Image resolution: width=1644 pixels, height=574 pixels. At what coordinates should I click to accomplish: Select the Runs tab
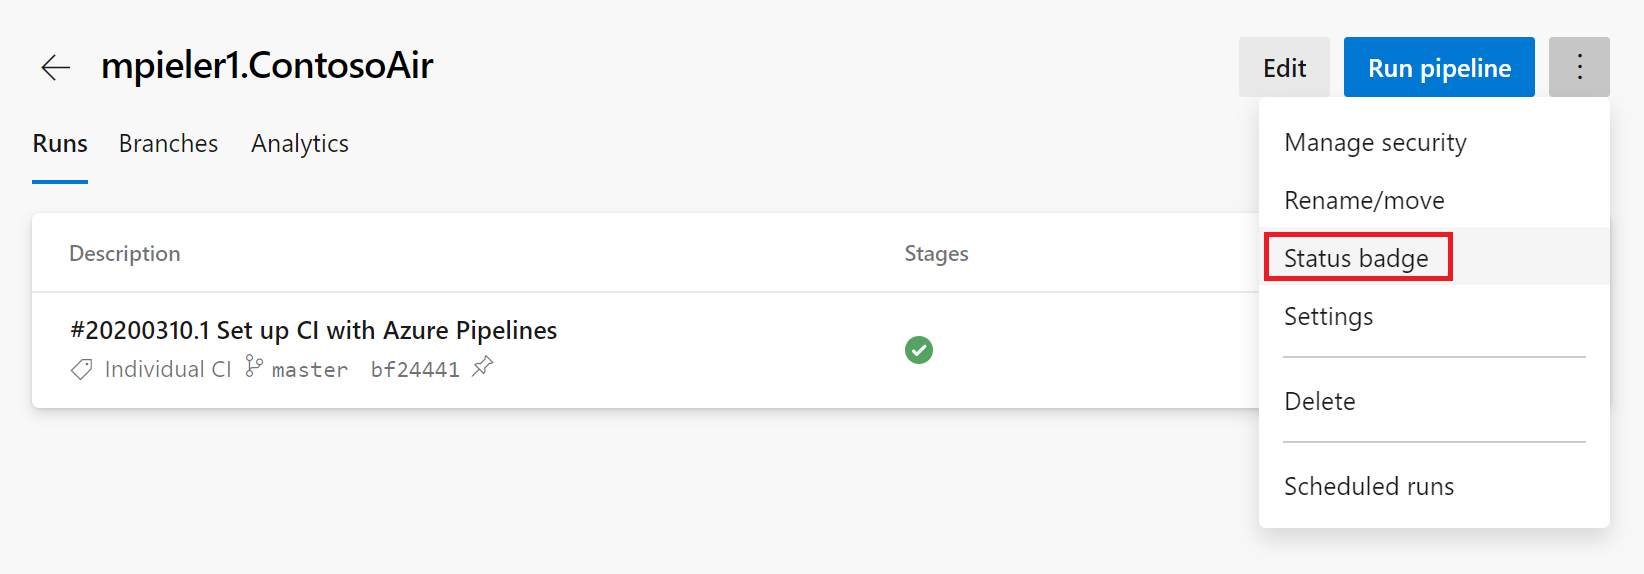[60, 144]
